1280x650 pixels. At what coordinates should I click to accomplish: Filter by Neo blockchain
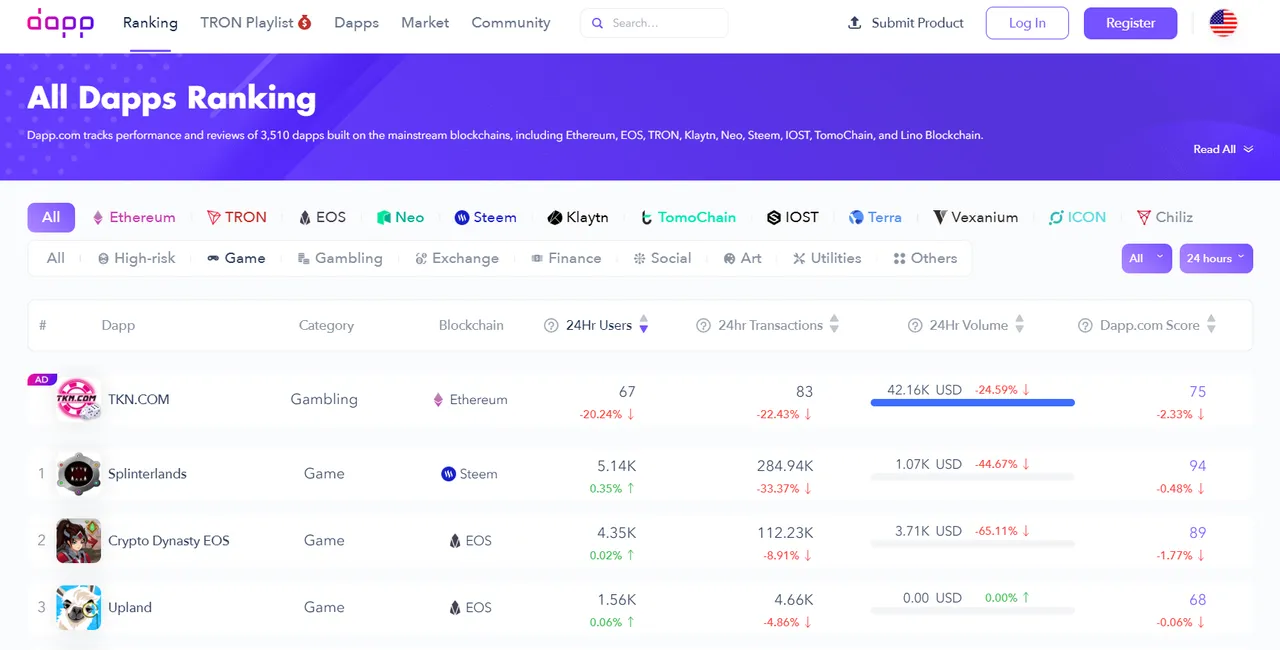400,217
